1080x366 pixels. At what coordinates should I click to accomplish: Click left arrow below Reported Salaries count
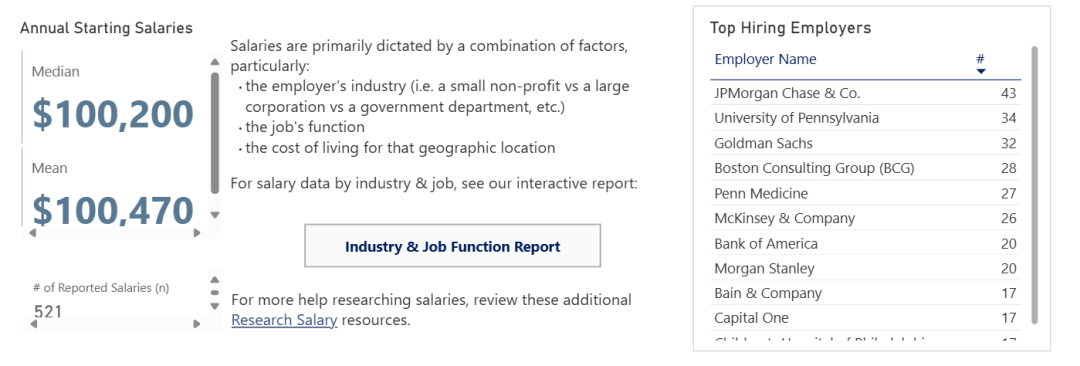pyautogui.click(x=32, y=323)
